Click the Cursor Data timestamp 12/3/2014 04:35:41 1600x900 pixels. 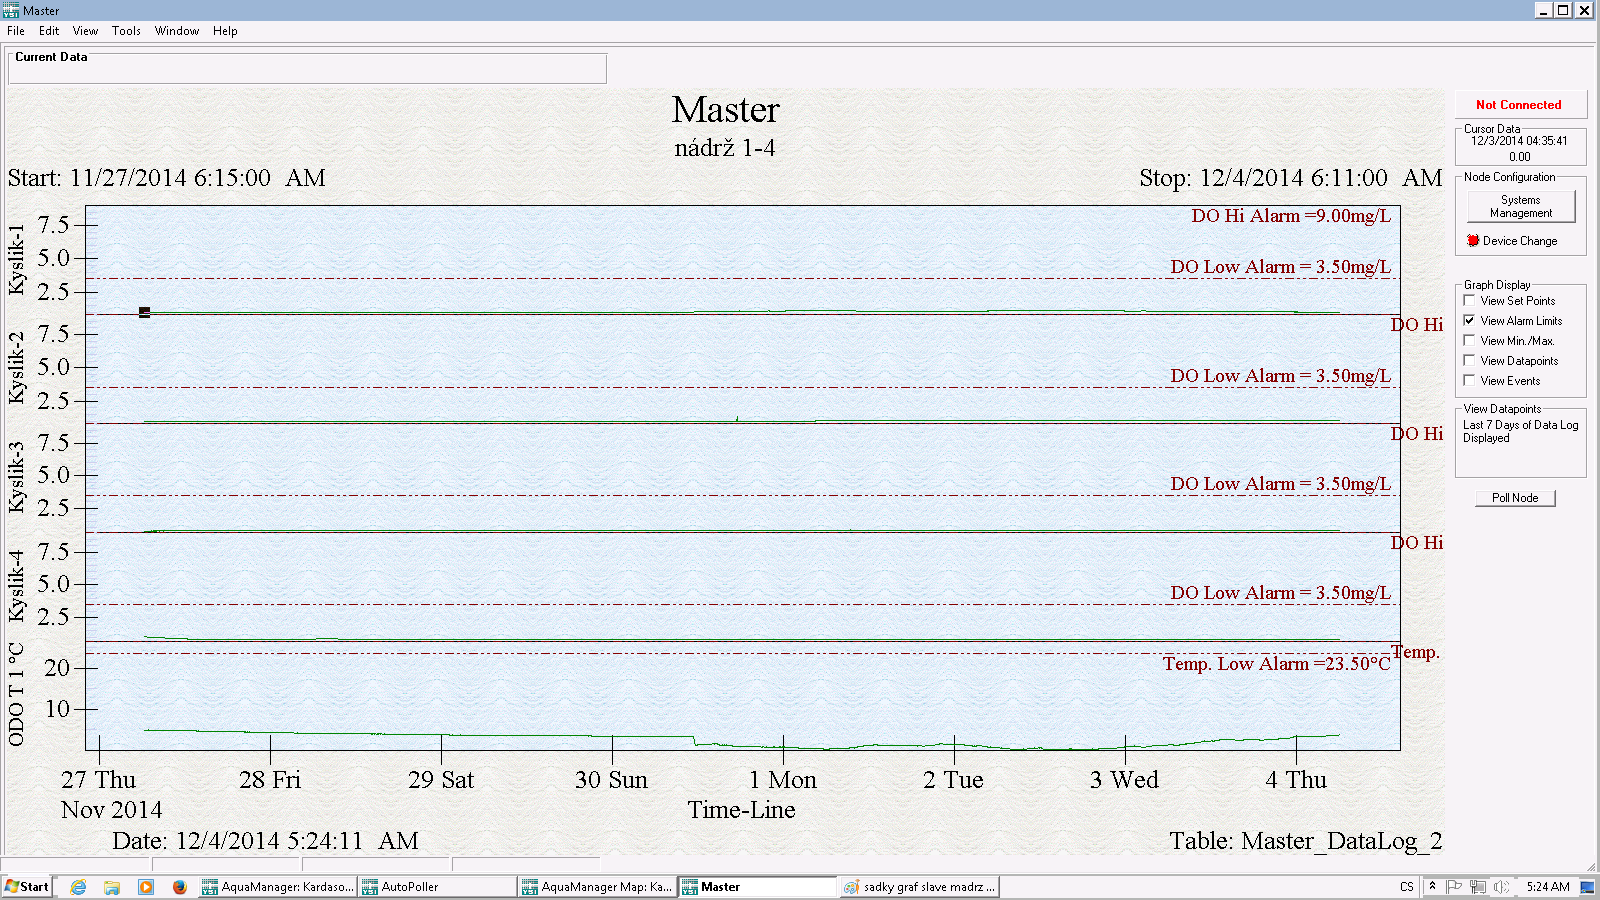(x=1519, y=141)
